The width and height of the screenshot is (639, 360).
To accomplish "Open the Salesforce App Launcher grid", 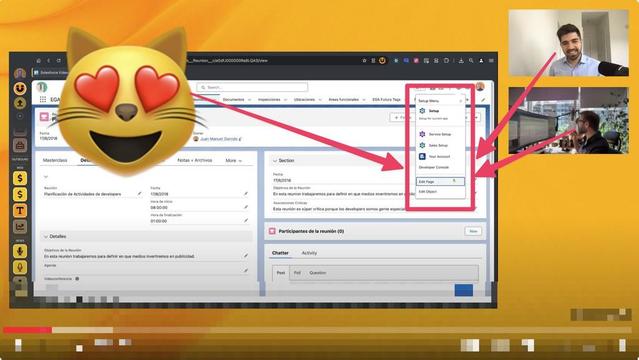I will click(x=43, y=99).
